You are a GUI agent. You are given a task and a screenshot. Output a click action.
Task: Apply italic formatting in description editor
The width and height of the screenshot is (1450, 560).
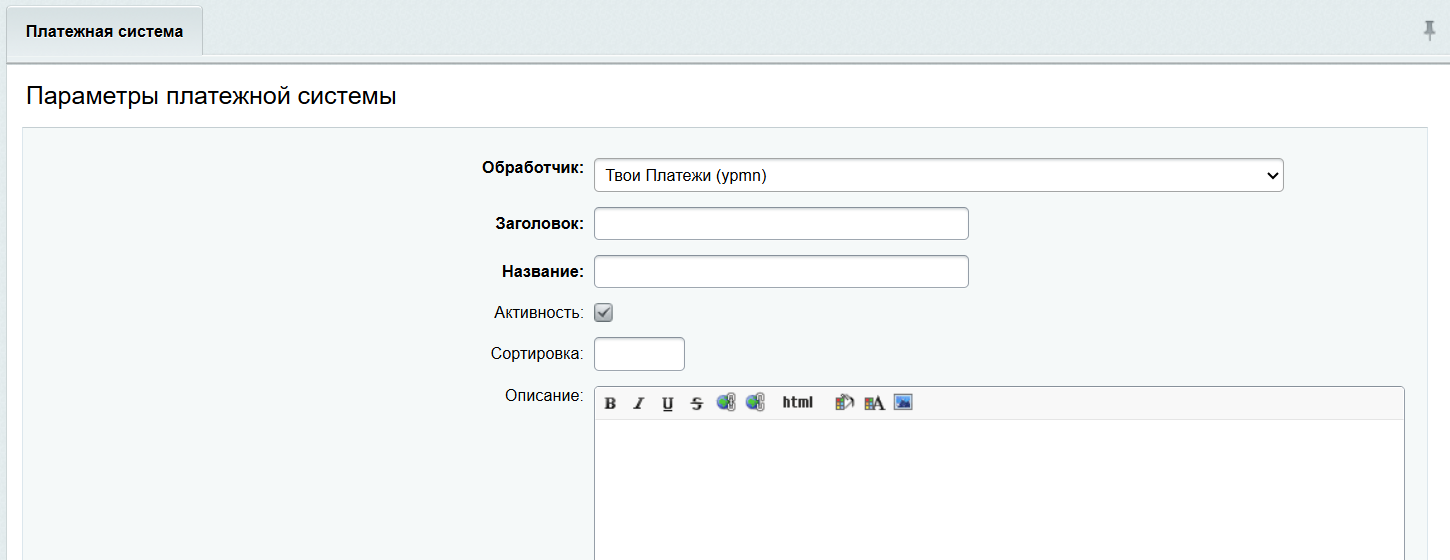click(x=639, y=403)
